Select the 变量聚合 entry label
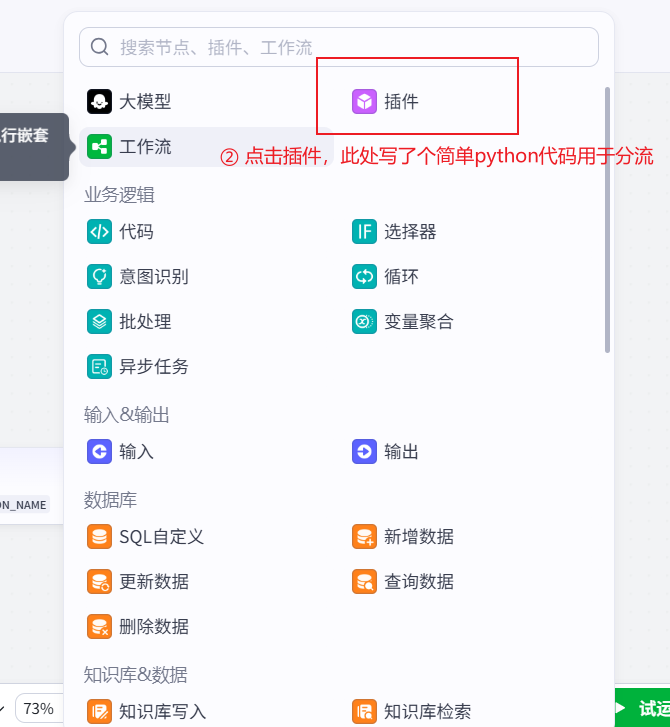Viewport: 670px width, 727px height. (419, 321)
